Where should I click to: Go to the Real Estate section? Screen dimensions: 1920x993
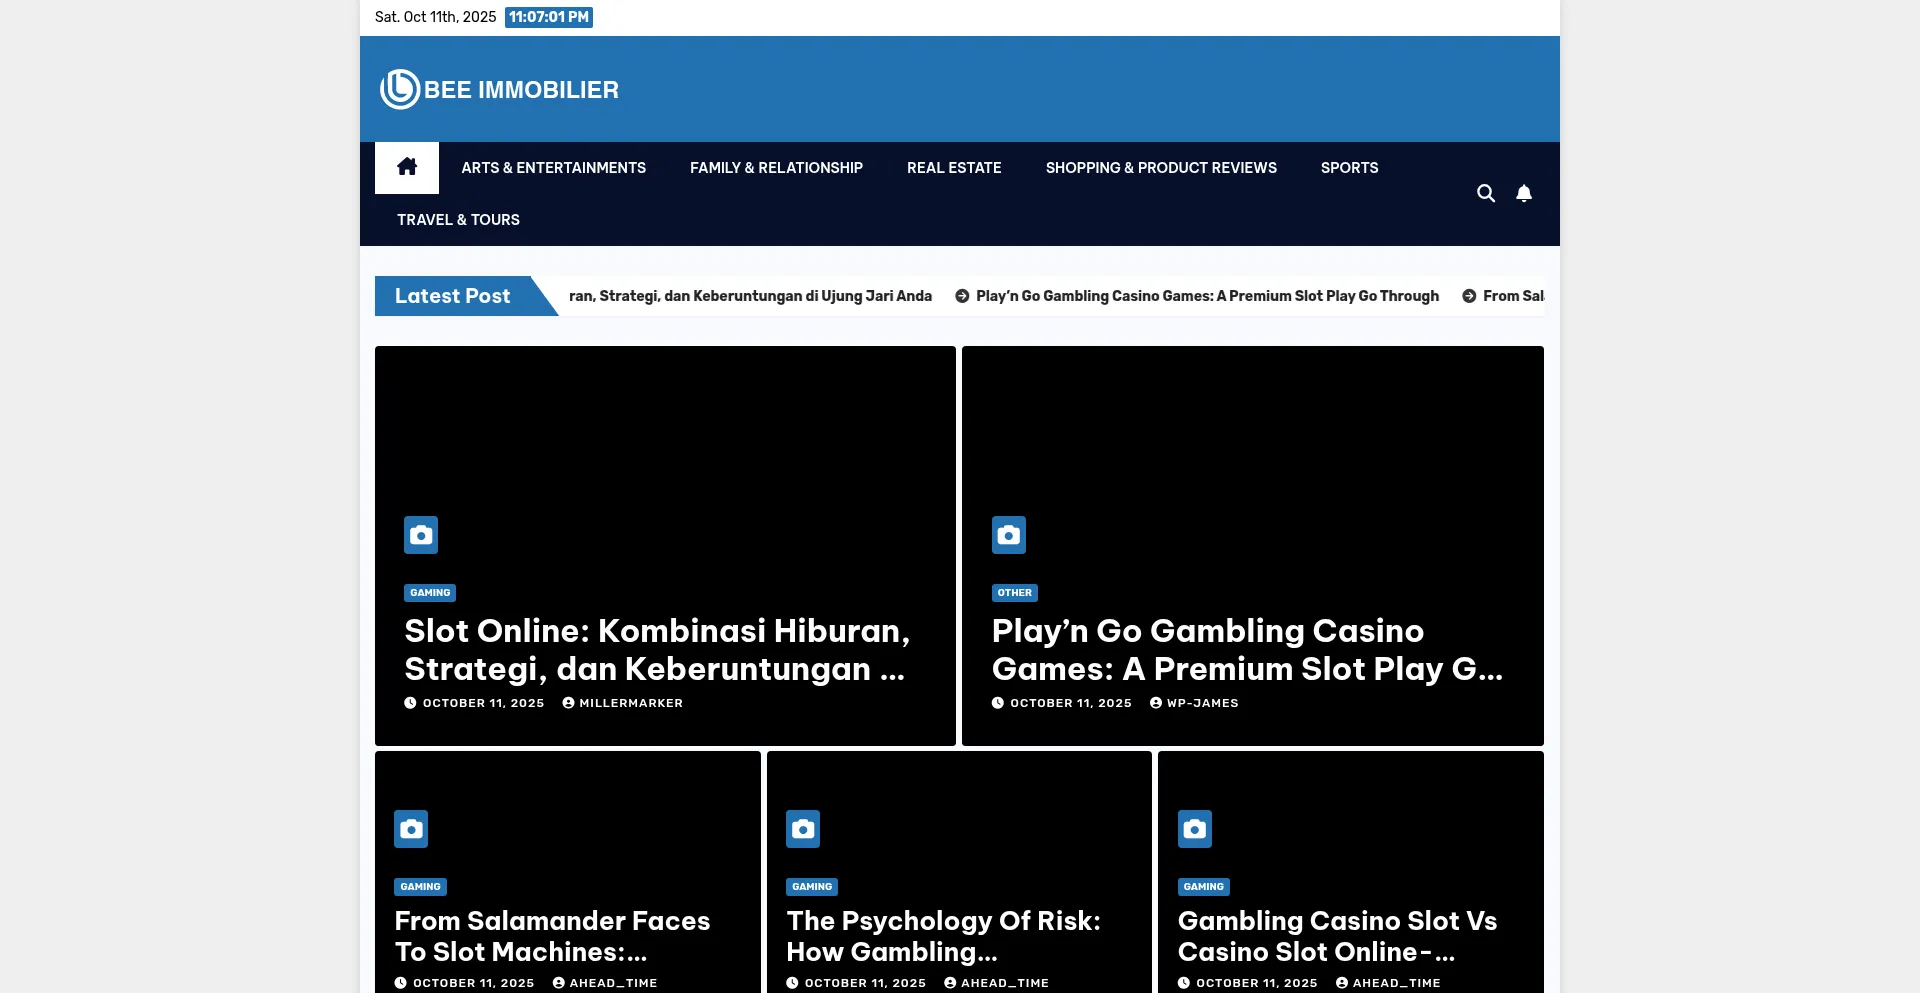coord(954,168)
